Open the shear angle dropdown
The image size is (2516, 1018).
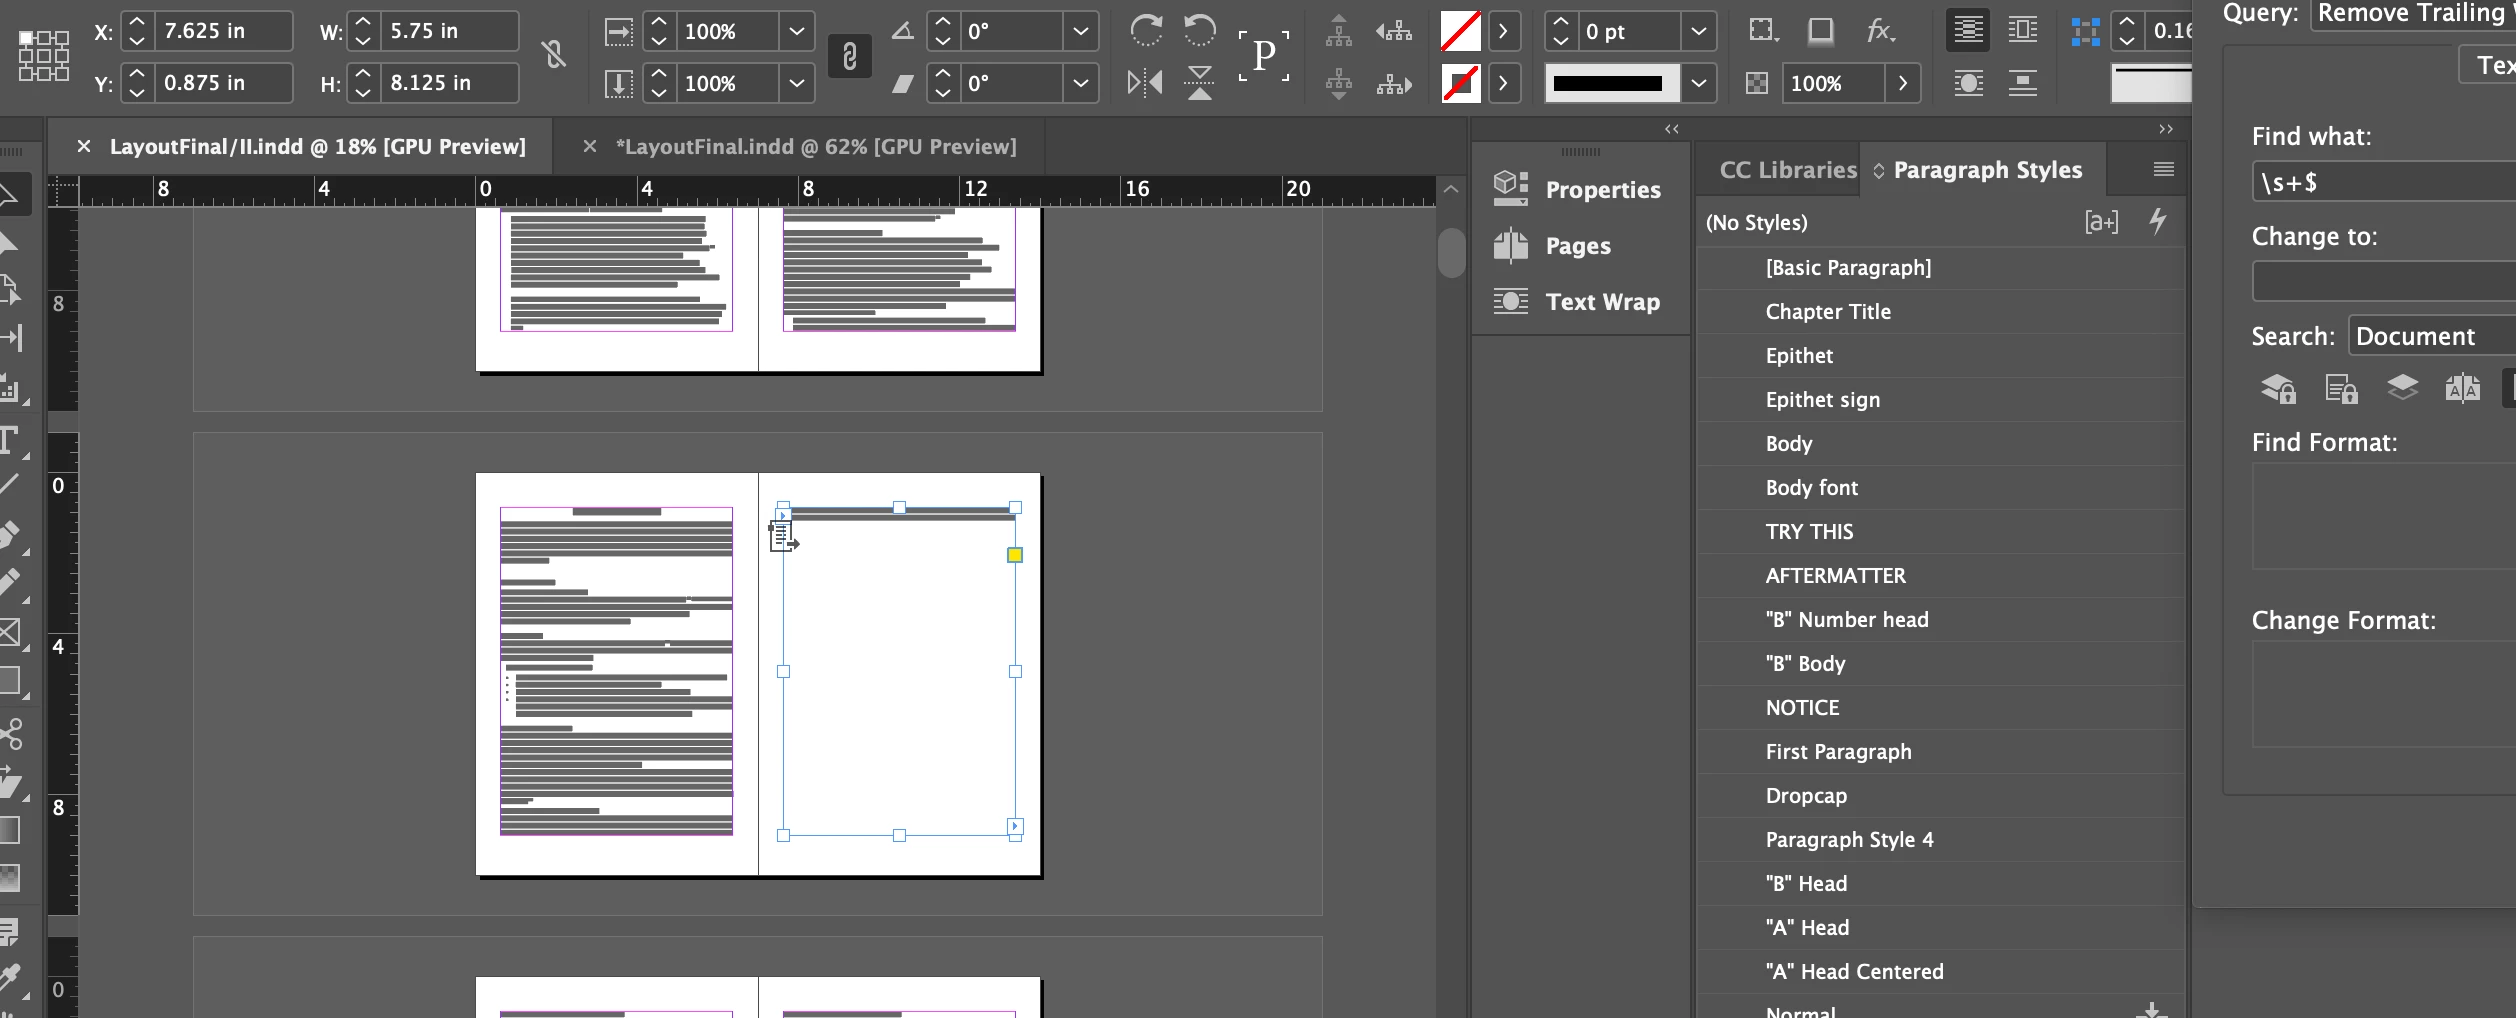click(x=1081, y=83)
